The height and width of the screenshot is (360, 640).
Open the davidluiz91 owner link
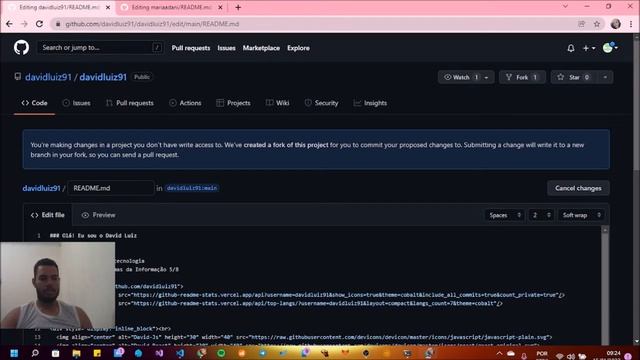point(48,77)
